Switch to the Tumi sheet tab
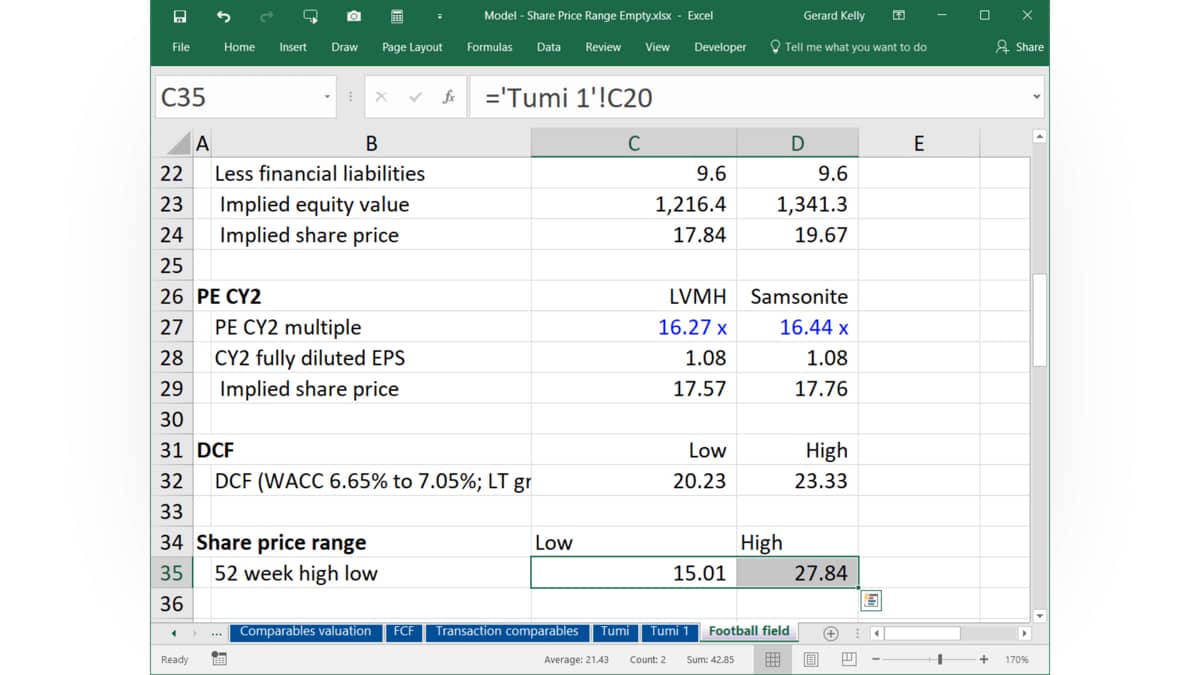The image size is (1200, 675). (x=615, y=631)
